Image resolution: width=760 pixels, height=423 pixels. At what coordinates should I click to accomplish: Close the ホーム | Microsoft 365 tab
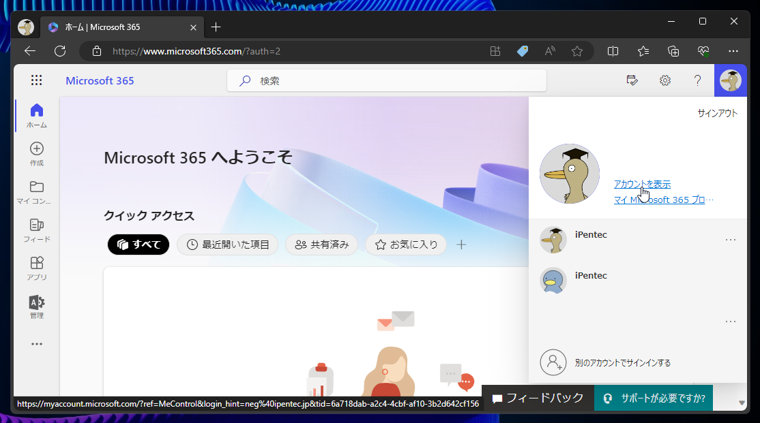point(193,28)
